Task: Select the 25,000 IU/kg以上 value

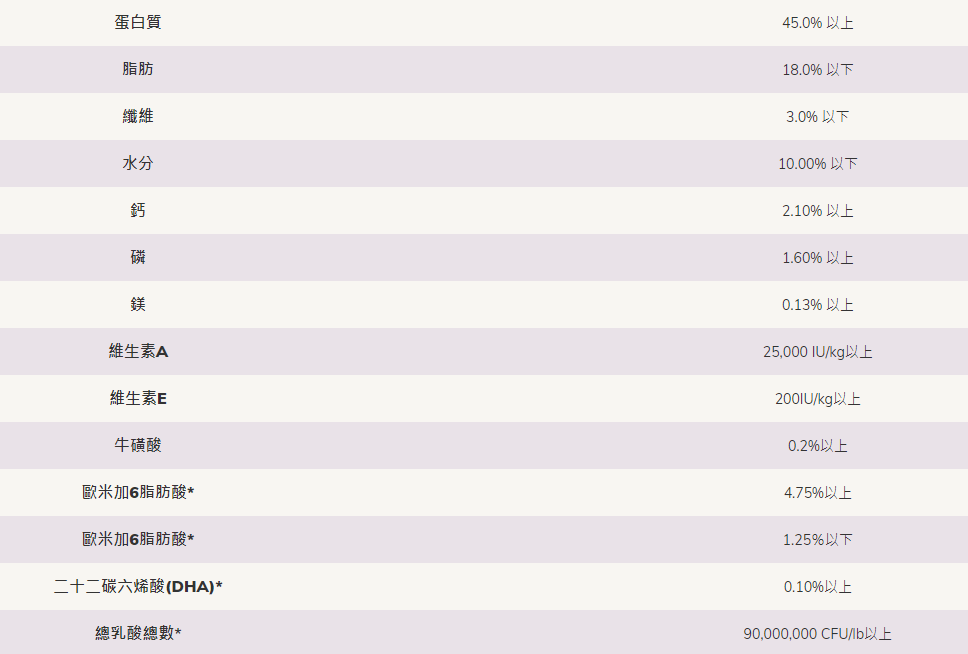Action: pos(817,352)
